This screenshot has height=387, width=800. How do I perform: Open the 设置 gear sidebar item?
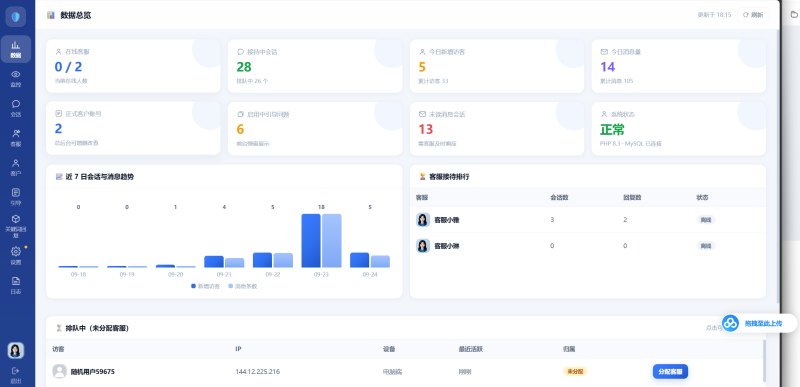click(x=16, y=255)
